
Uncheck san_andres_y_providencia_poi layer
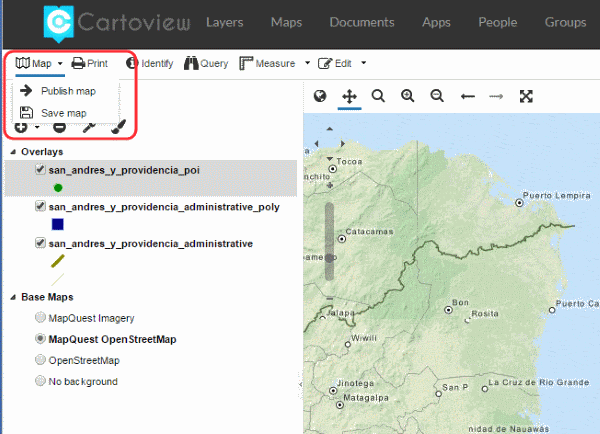pos(40,170)
